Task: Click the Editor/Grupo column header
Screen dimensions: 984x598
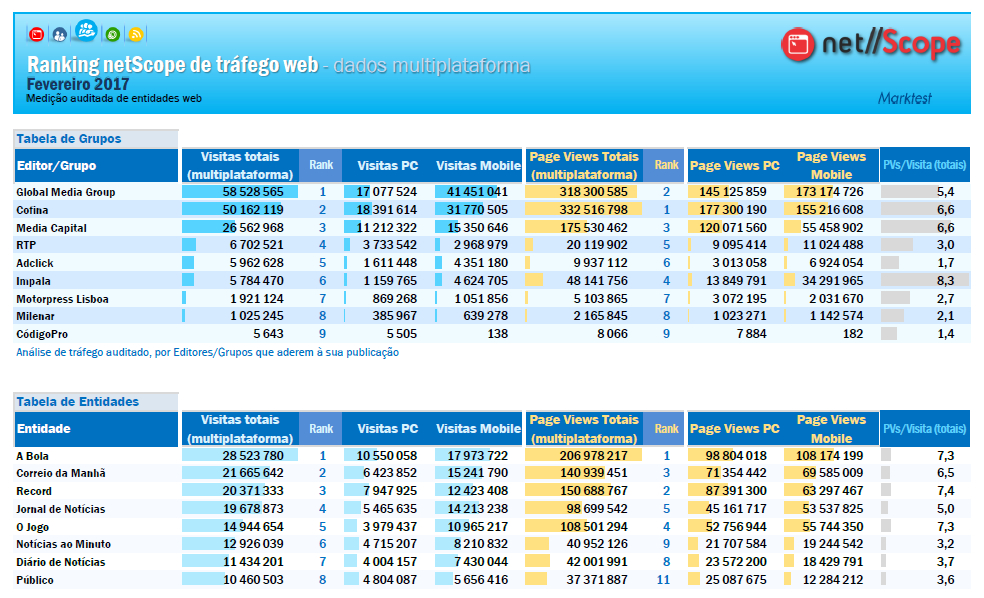Action: click(x=57, y=166)
